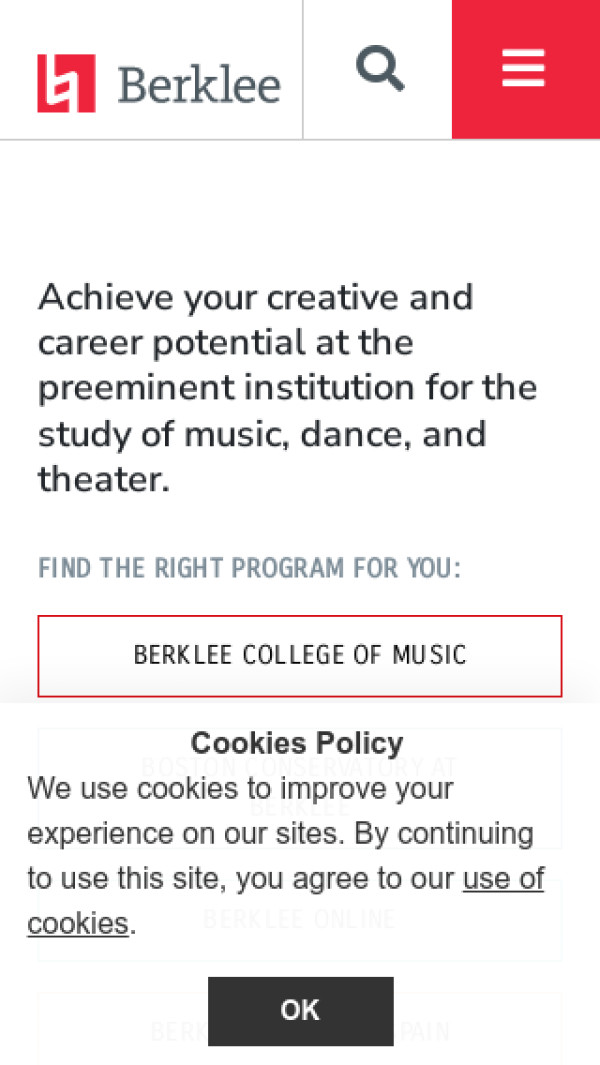Screen dimensions: 600x1065
Task: Click the red Berklee logo icon
Action: [66, 83]
